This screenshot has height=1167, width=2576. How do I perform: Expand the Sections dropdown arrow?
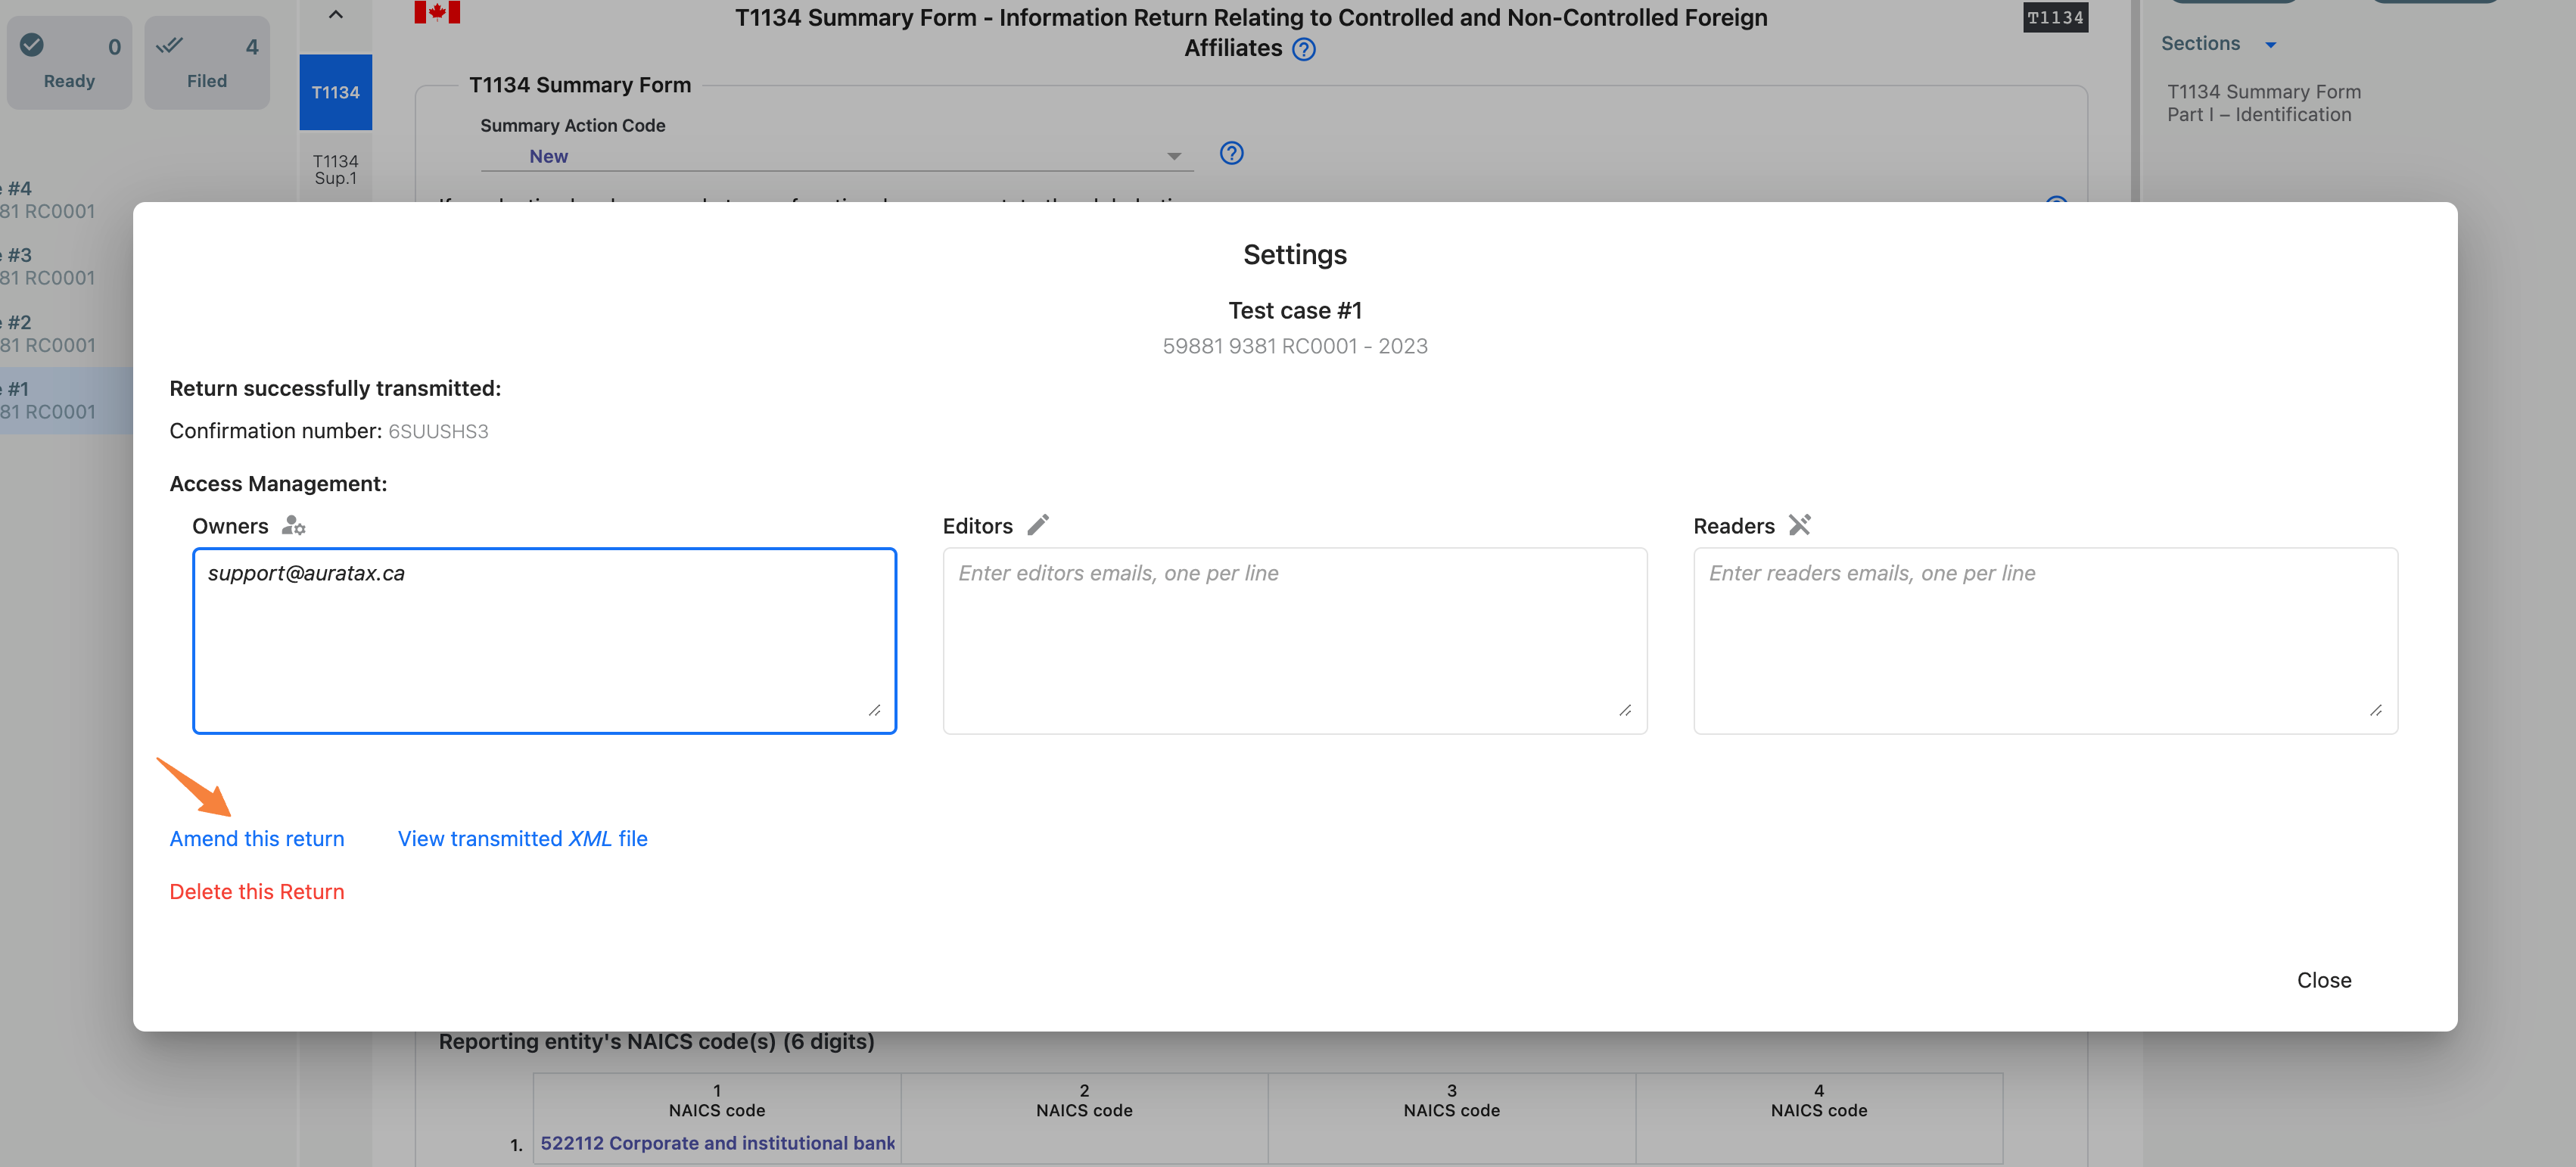[x=2270, y=45]
